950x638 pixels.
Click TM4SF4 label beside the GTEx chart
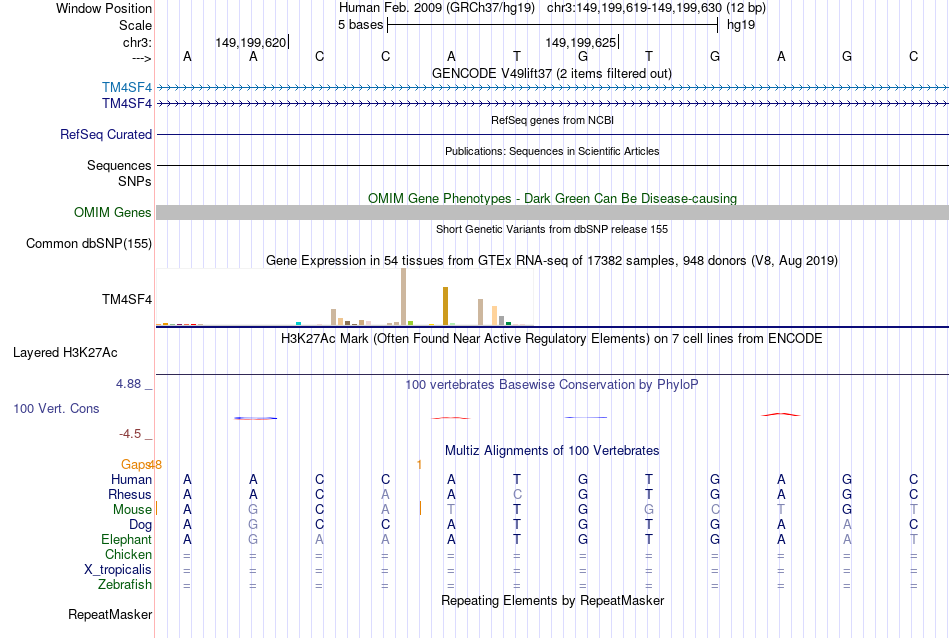[127, 299]
